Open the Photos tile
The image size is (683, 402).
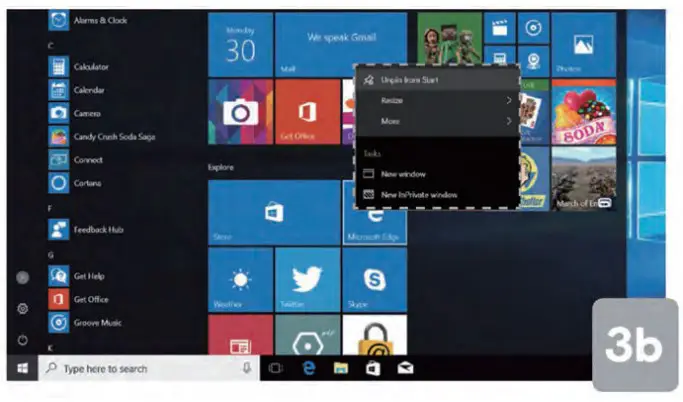tap(584, 44)
